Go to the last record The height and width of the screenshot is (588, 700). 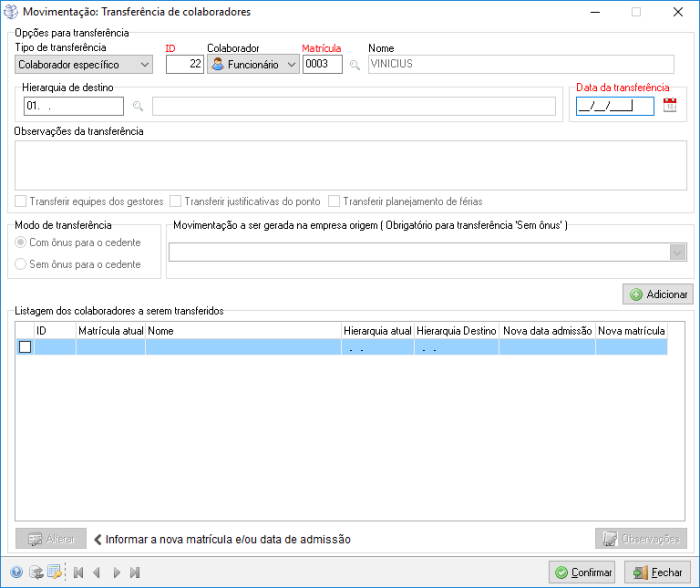point(135,572)
